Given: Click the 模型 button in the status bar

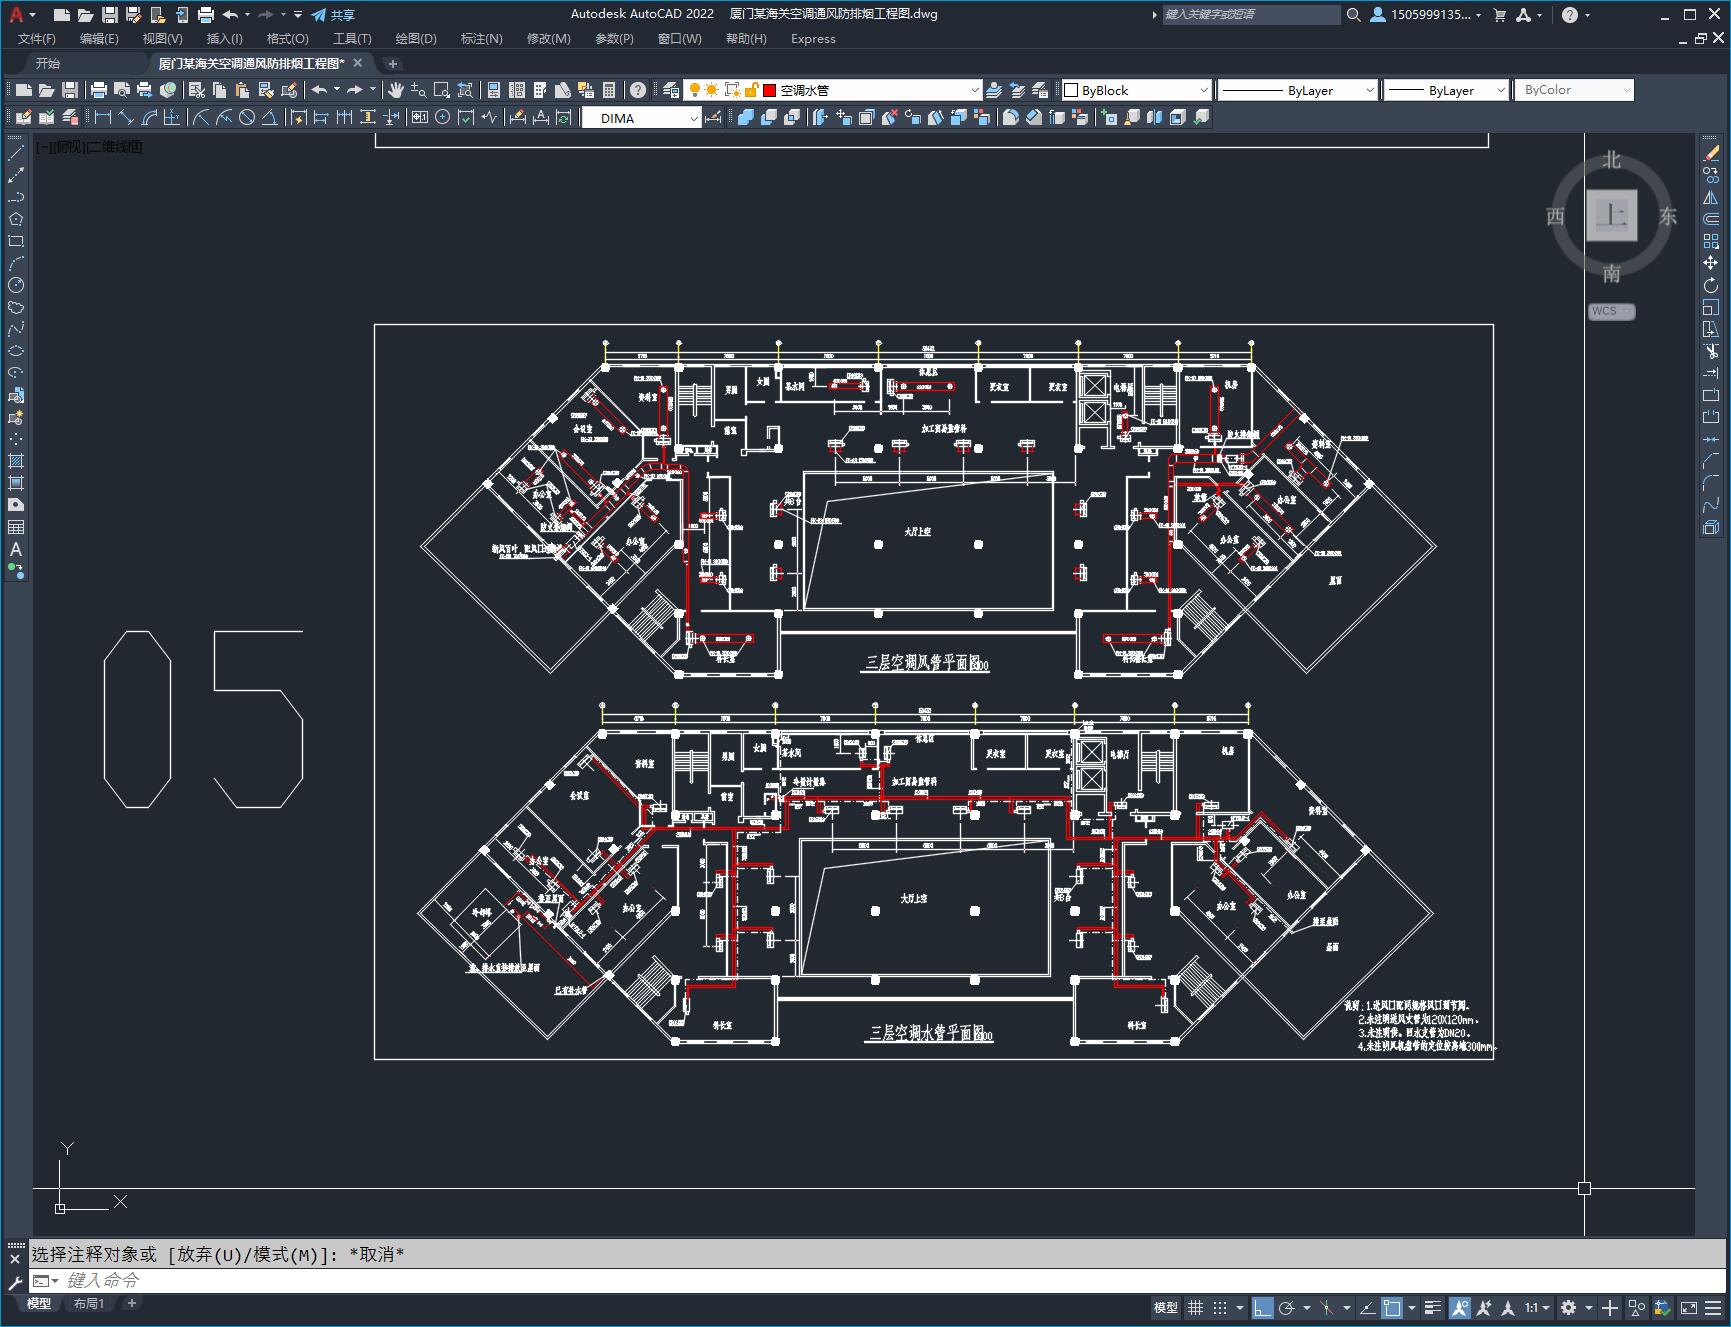Looking at the screenshot, I should coord(1166,1307).
